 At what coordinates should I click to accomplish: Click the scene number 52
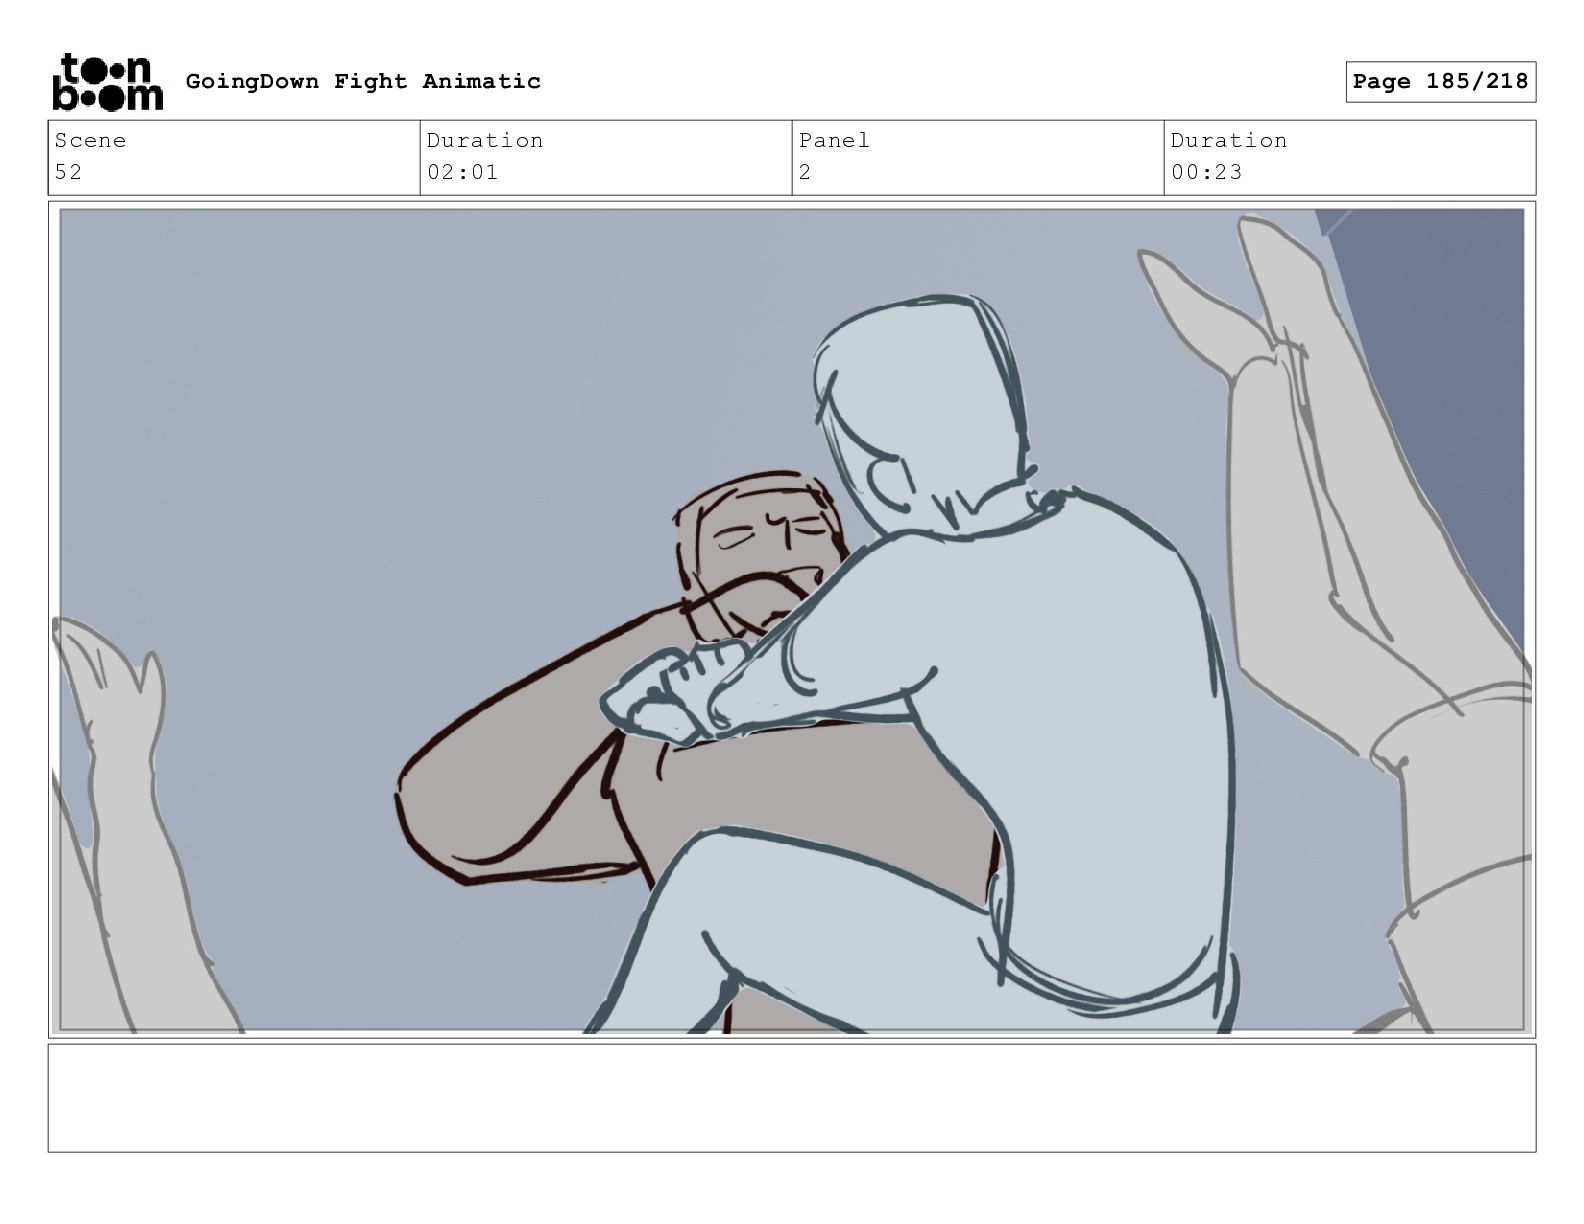(68, 172)
